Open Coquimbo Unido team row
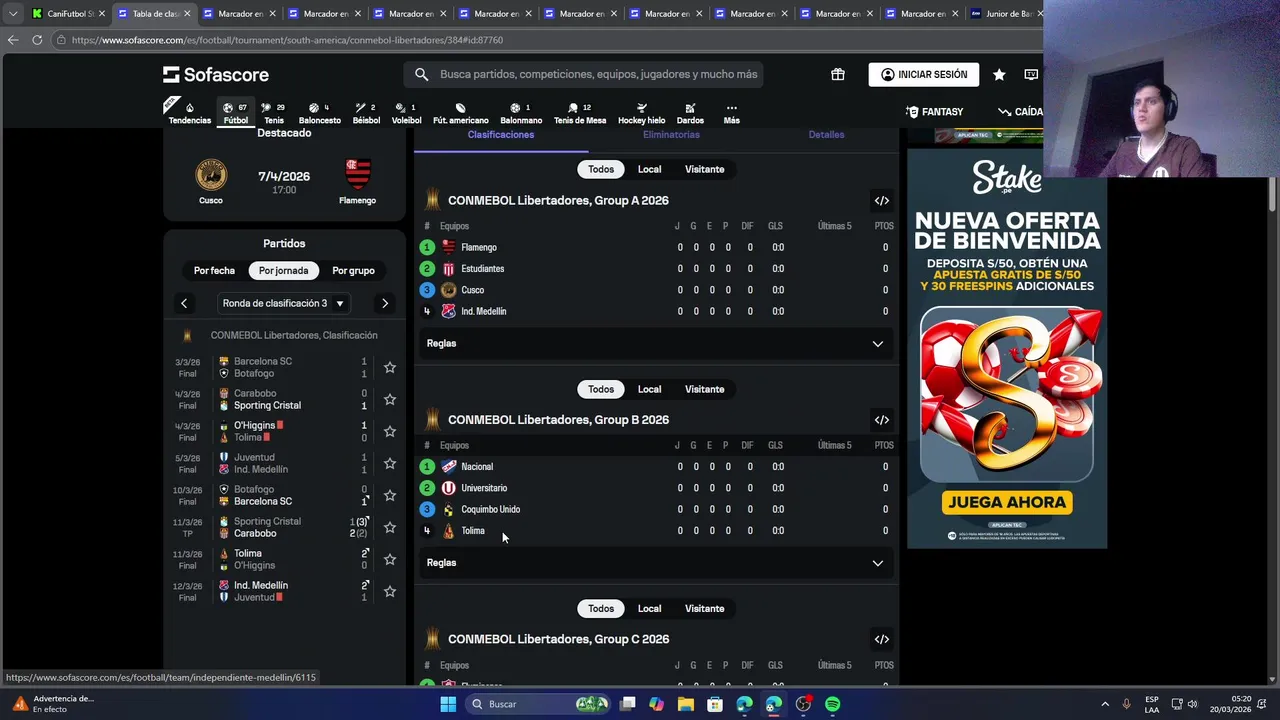Viewport: 1280px width, 720px height. (x=655, y=510)
